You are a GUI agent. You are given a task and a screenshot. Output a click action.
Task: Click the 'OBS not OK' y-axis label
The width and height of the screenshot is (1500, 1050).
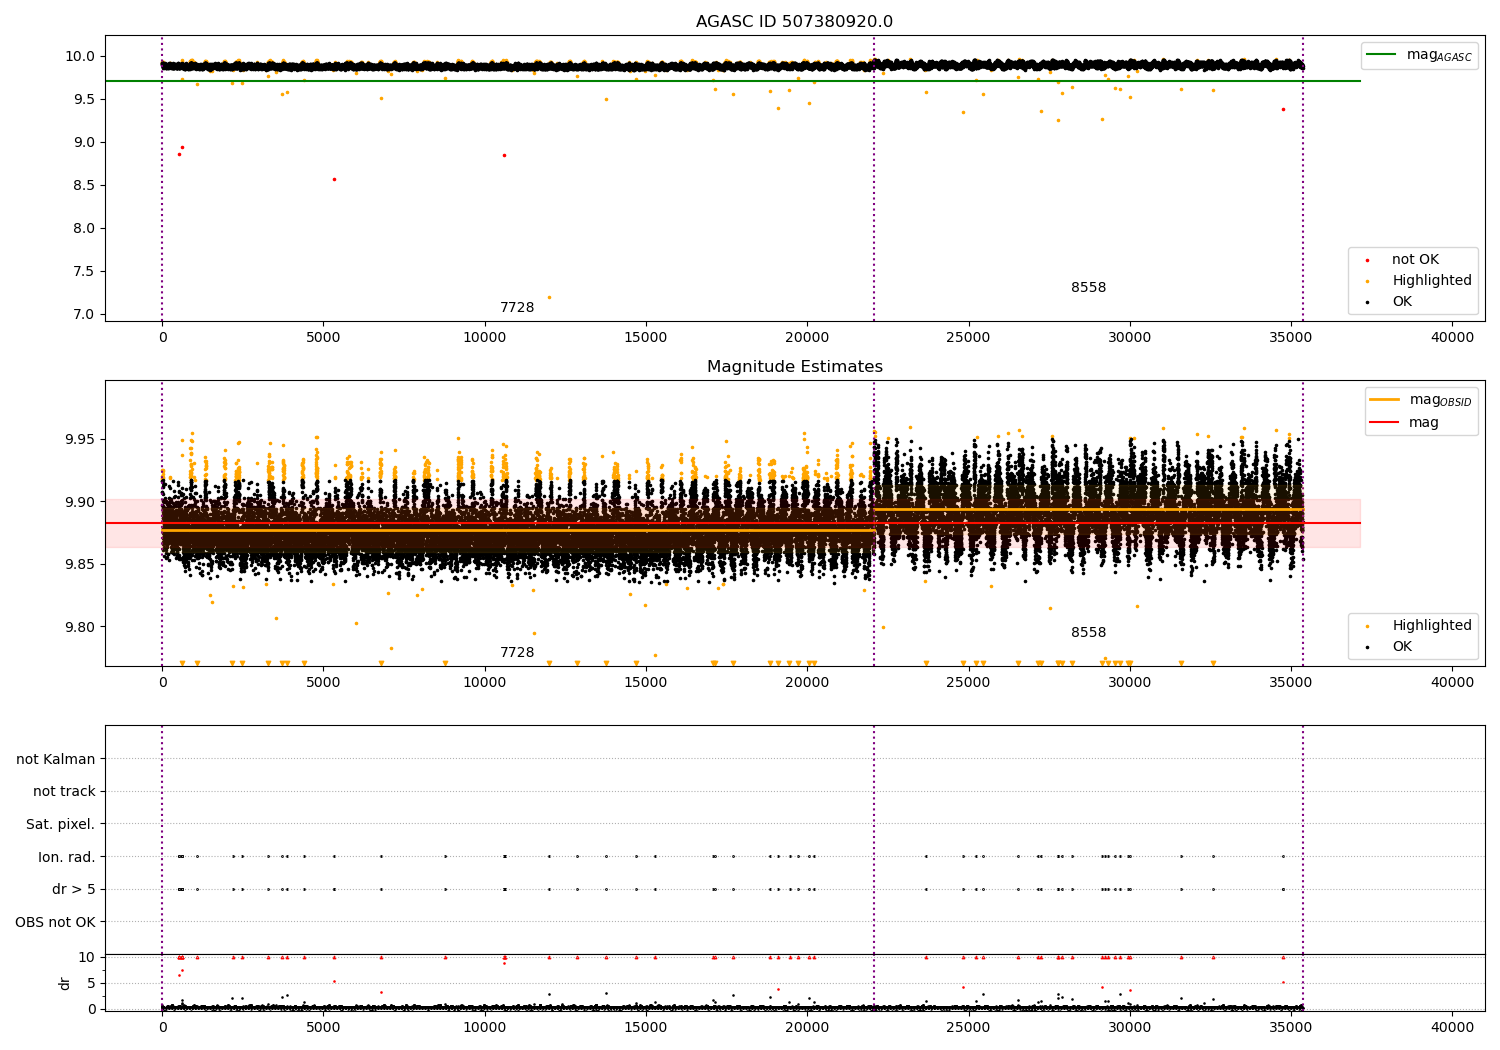[x=55, y=922]
